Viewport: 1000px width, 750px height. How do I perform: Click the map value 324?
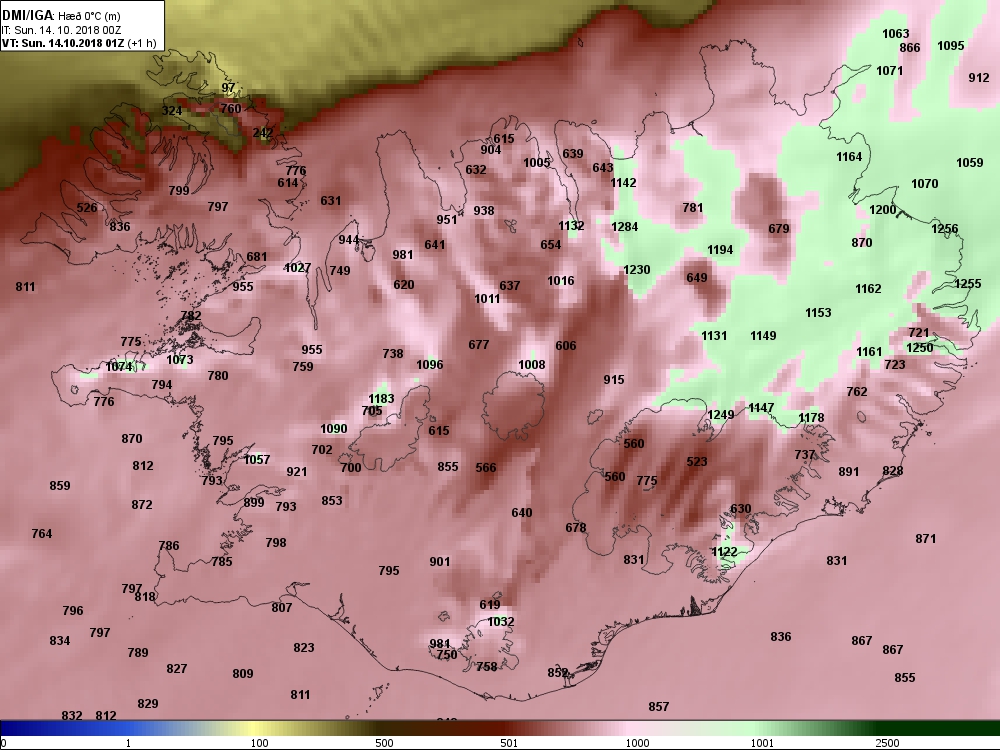[x=172, y=110]
